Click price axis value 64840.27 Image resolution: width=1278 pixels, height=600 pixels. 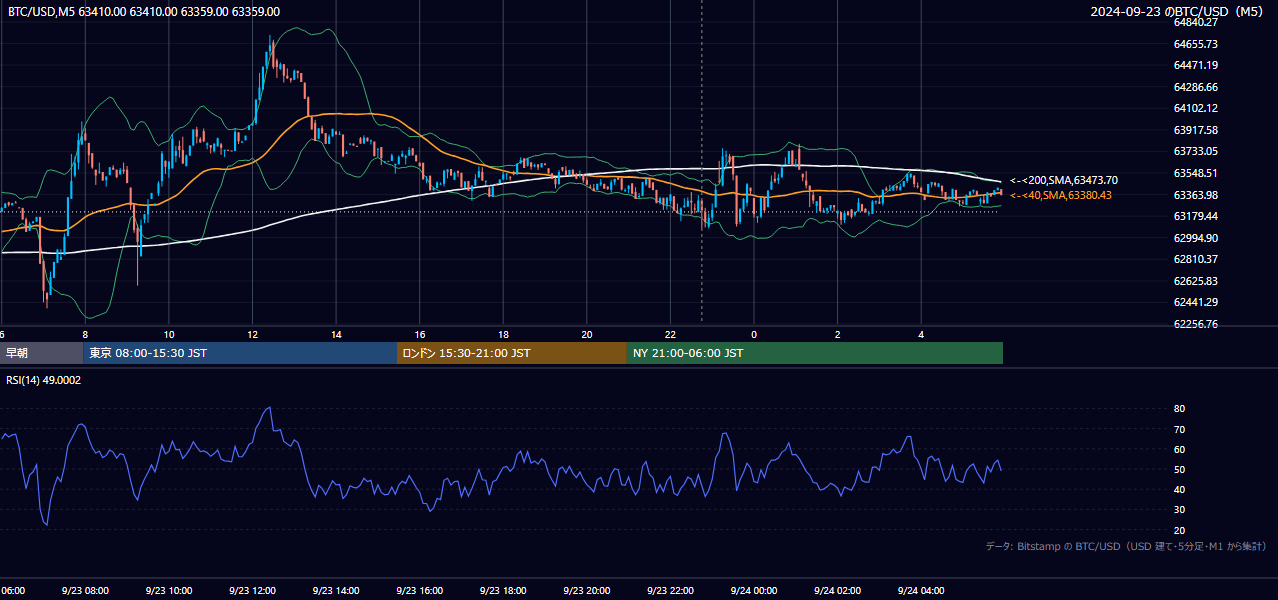(1196, 22)
